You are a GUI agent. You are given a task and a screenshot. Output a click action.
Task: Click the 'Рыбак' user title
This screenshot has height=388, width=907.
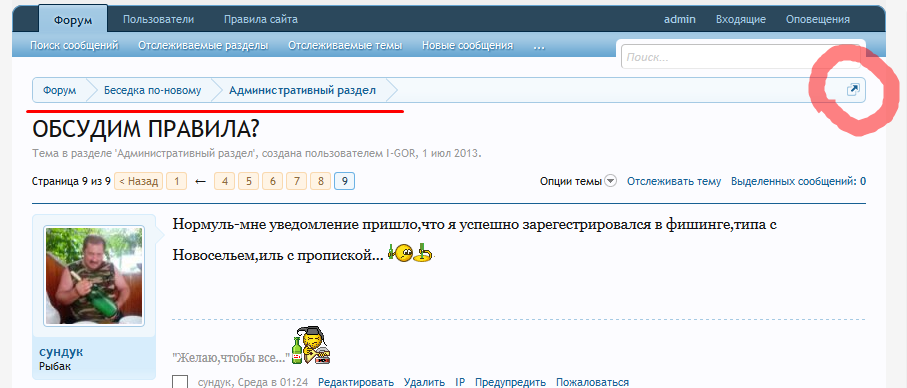[x=56, y=366]
